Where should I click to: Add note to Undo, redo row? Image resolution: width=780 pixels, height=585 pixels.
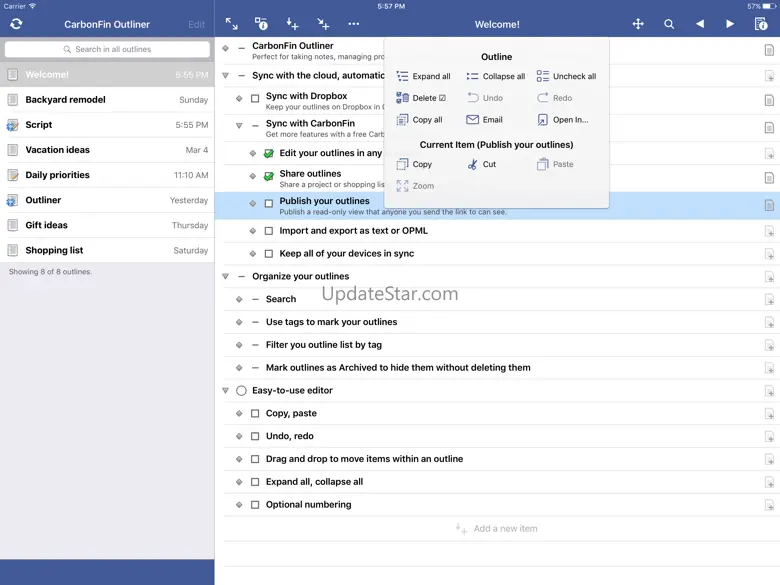click(769, 437)
